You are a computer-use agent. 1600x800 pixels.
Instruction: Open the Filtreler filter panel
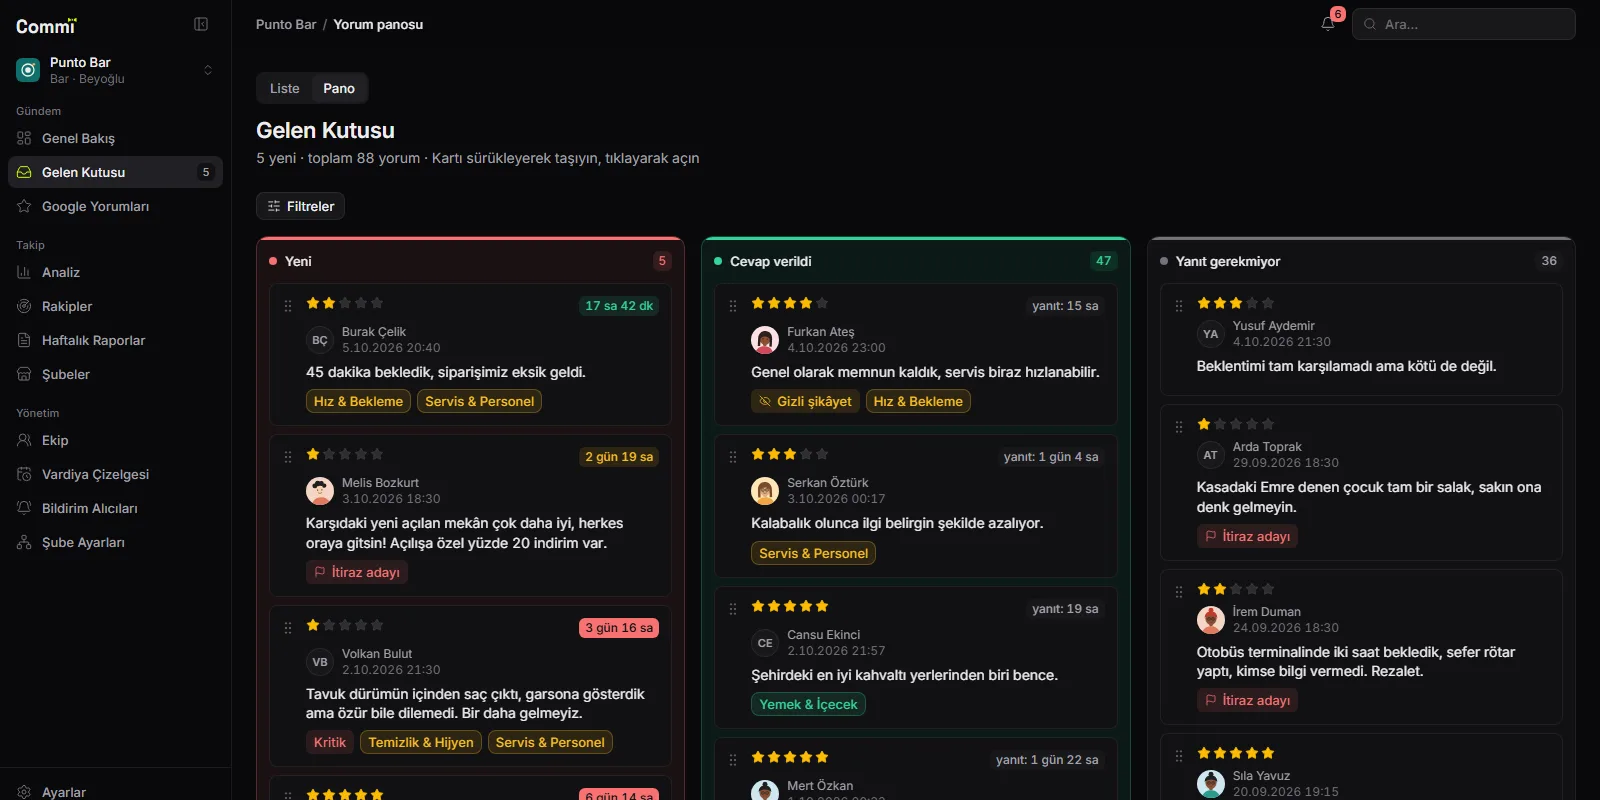[x=301, y=206]
